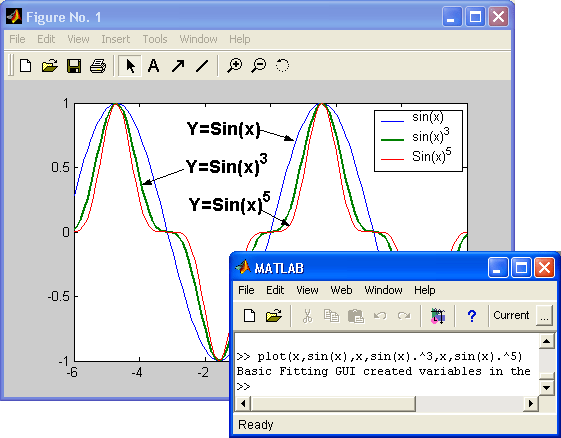The width and height of the screenshot is (561, 438).
Task: Save figure using floppy disk icon
Action: point(74,66)
